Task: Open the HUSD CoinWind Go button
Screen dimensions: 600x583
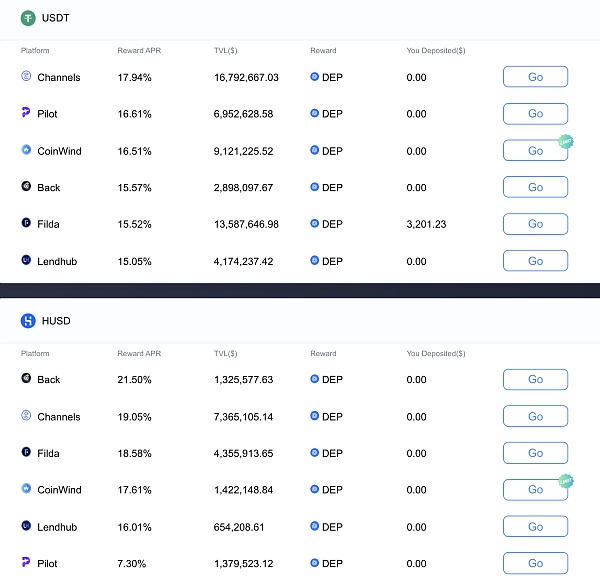Action: coord(535,490)
